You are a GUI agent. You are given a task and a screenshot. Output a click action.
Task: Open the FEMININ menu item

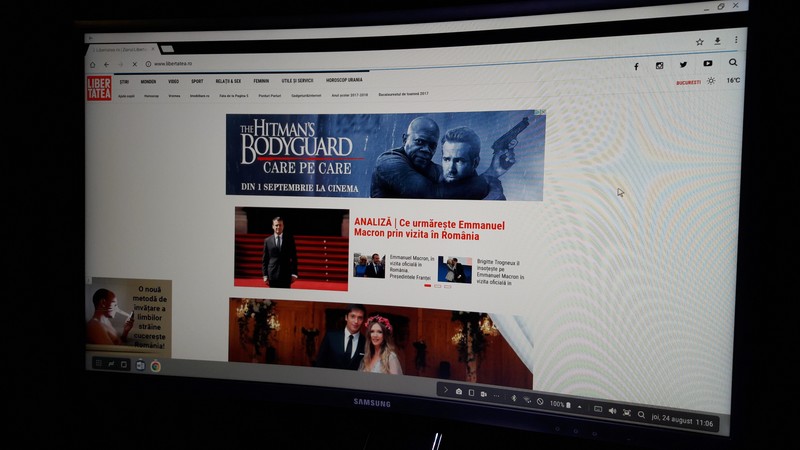click(261, 81)
